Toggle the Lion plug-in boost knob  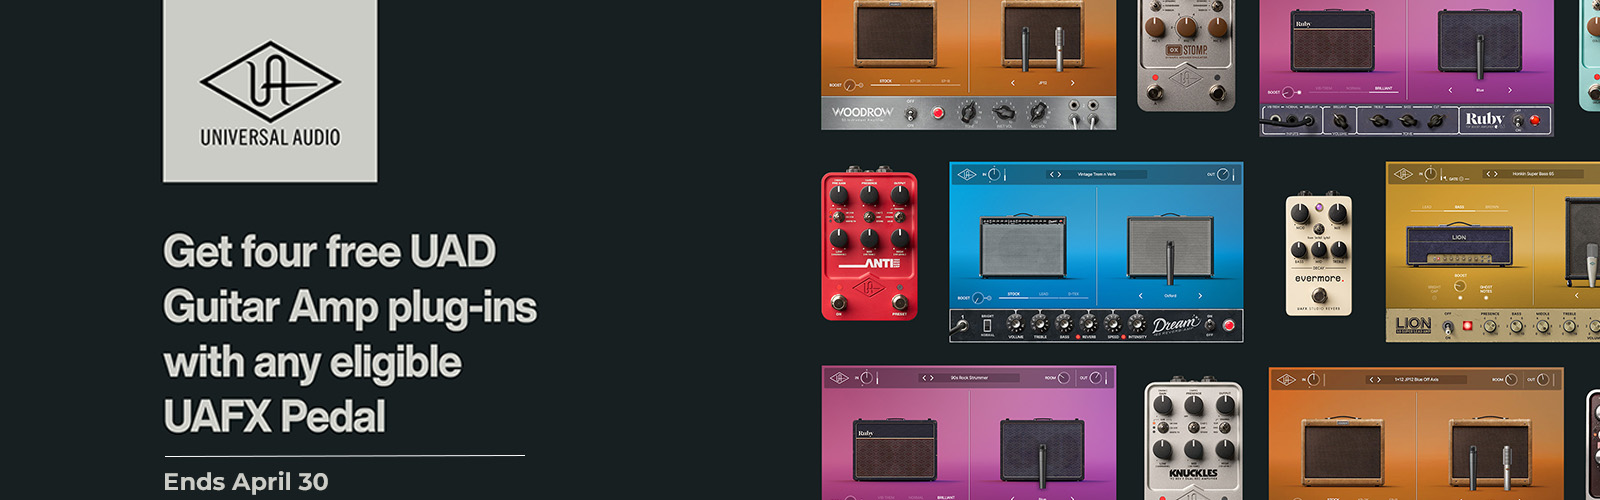click(x=1460, y=286)
